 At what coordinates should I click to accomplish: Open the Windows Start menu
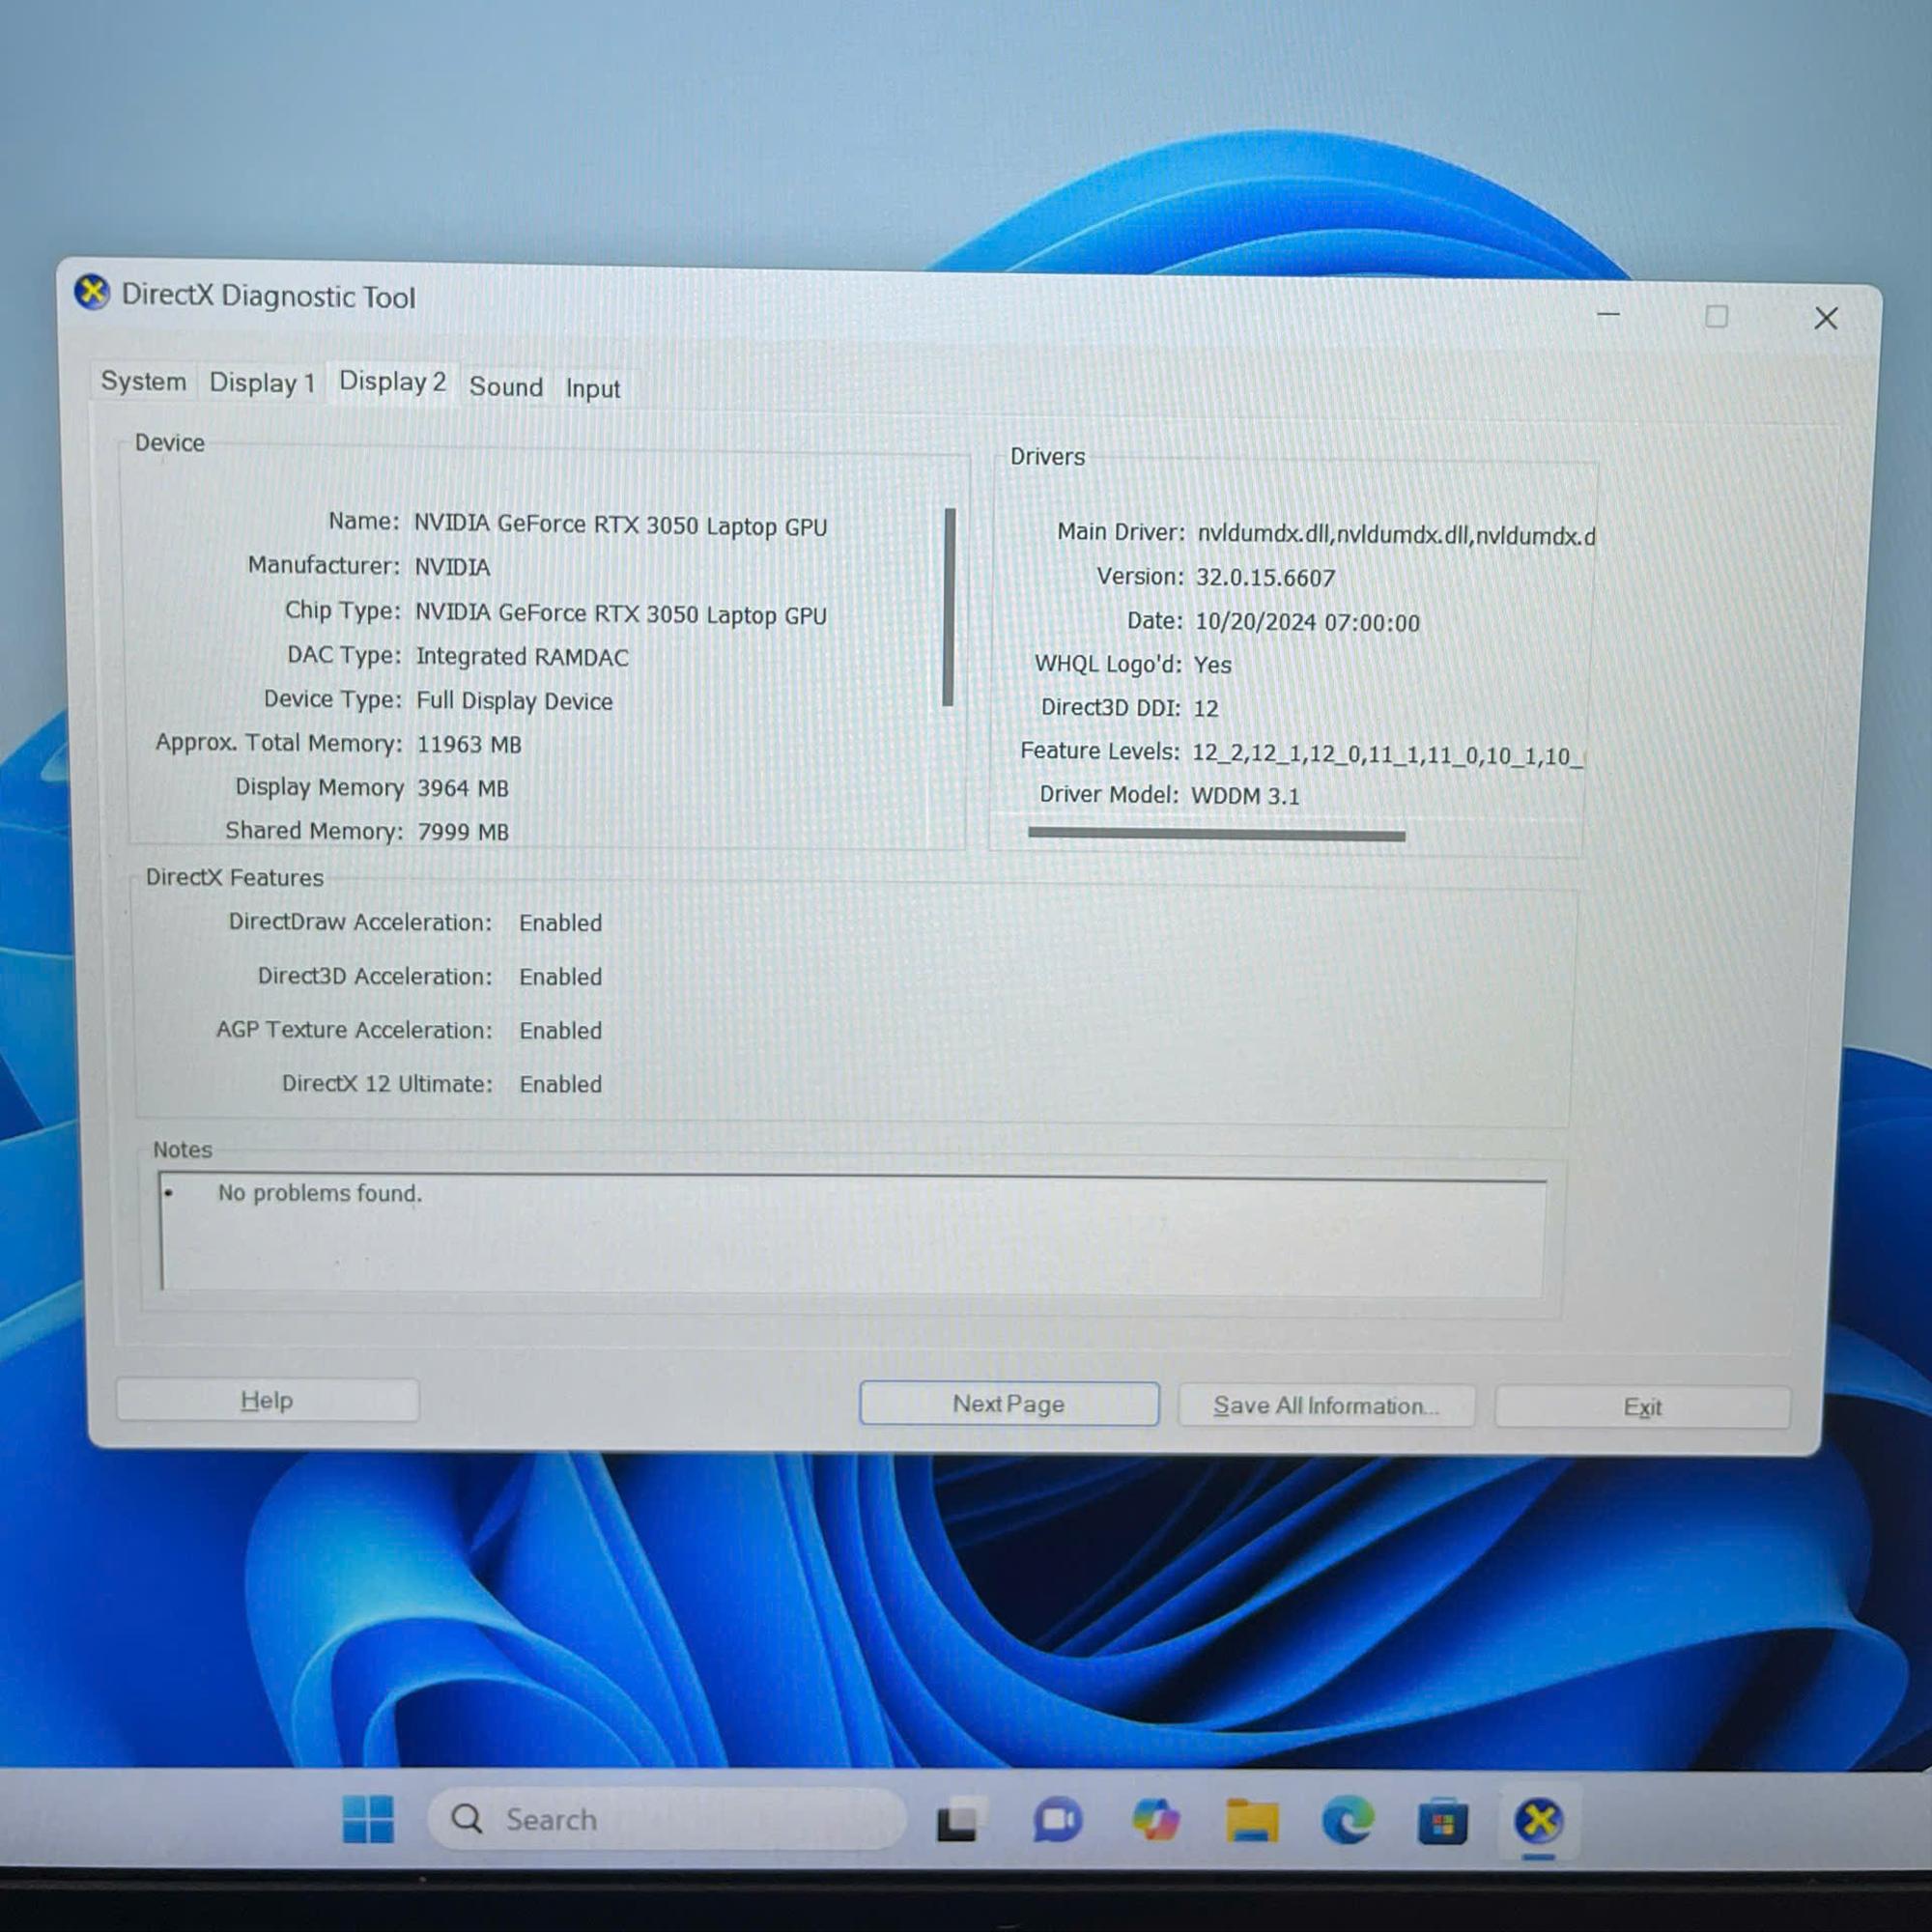pos(368,1819)
